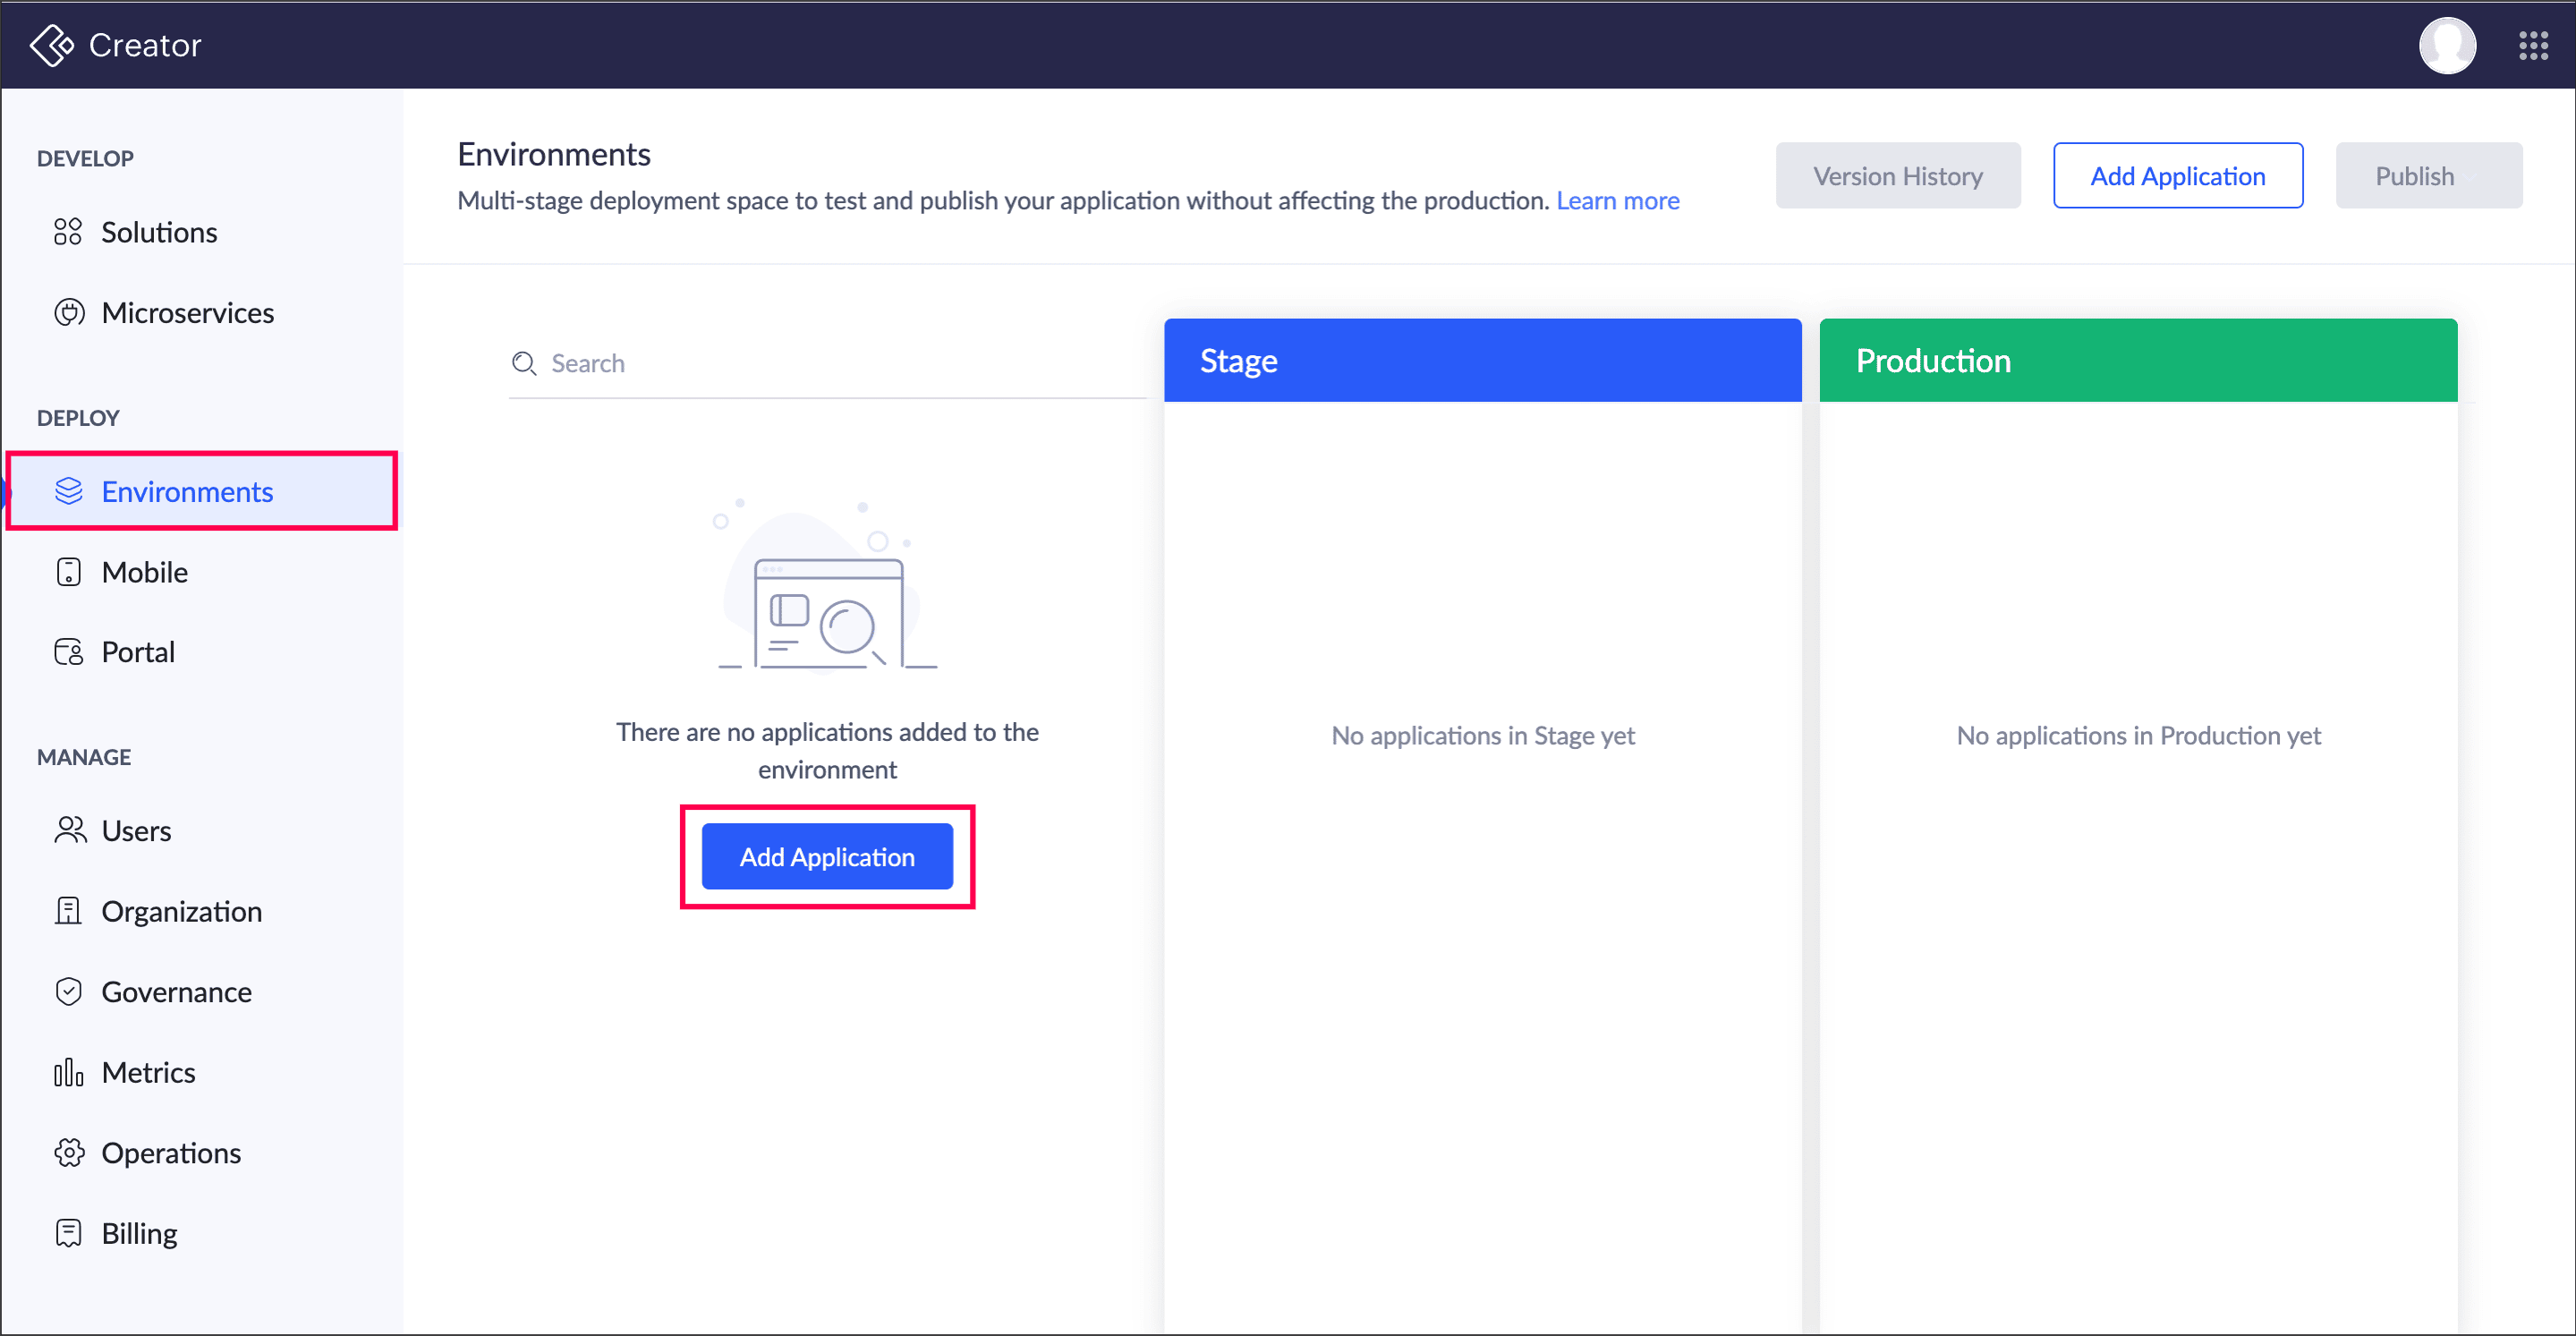
Task: Select Environments in the sidebar
Action: [187, 491]
